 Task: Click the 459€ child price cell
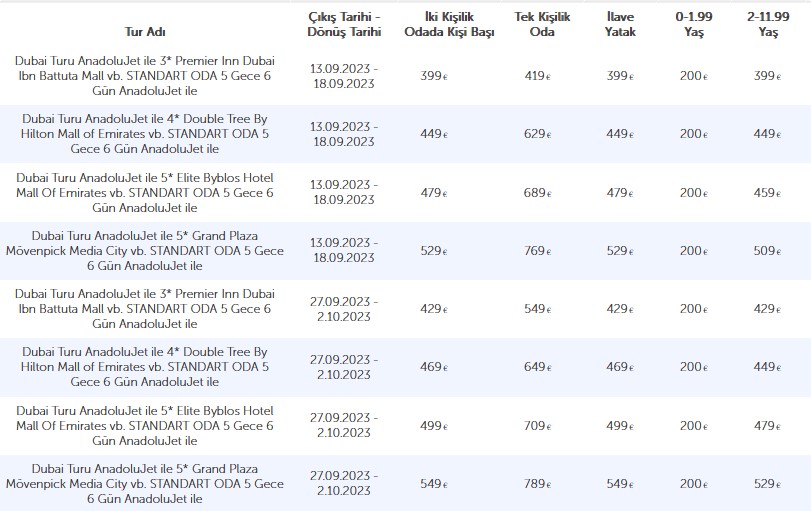[x=766, y=192]
